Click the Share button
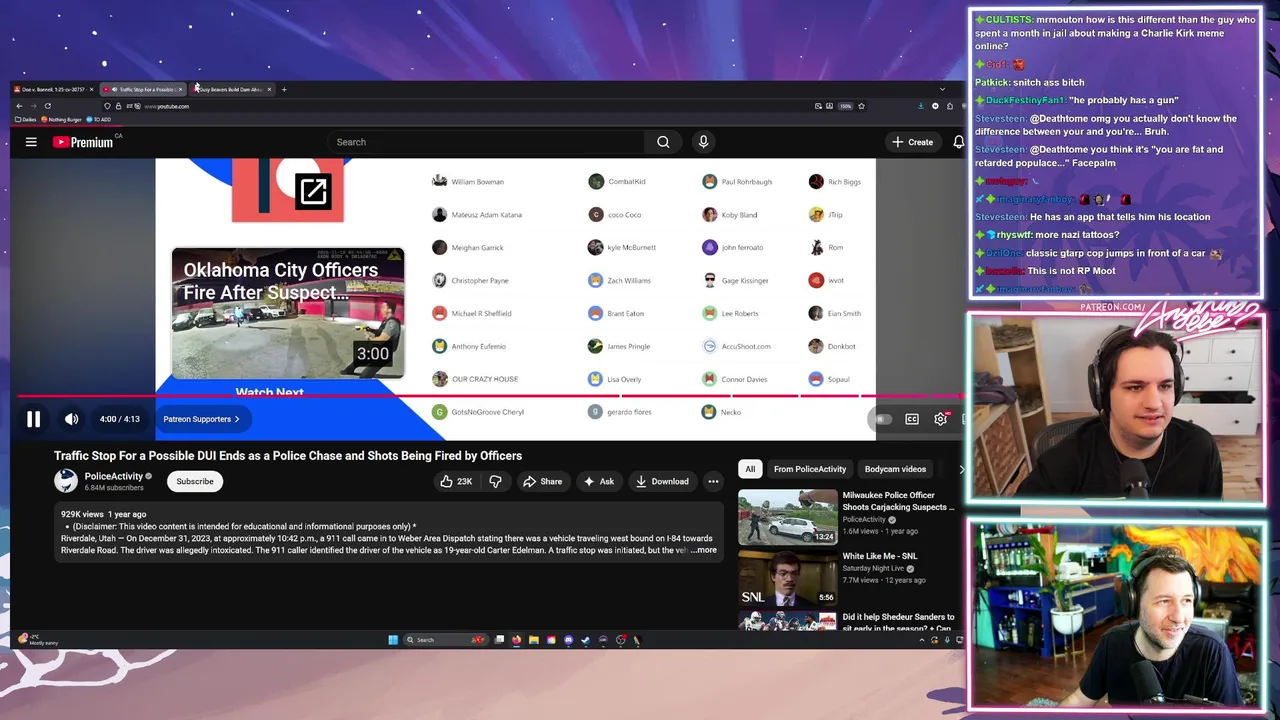This screenshot has height=720, width=1280. [542, 481]
